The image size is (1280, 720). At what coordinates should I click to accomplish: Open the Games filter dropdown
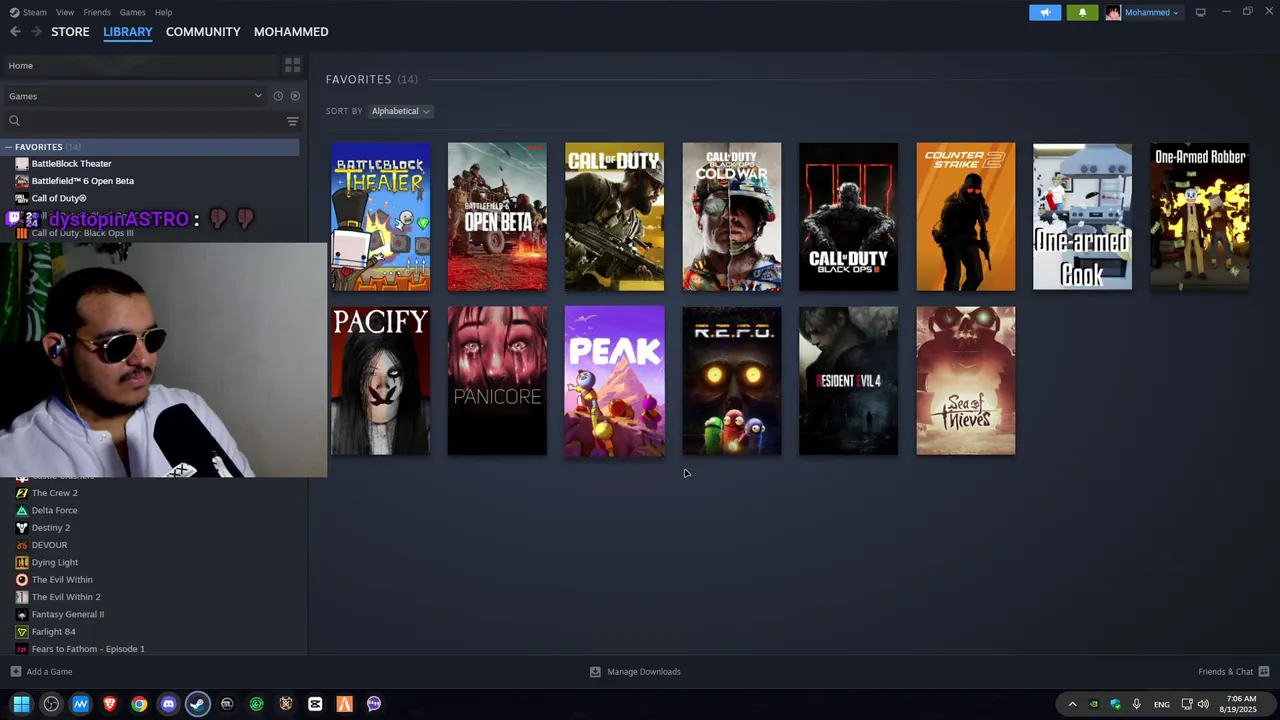point(135,96)
